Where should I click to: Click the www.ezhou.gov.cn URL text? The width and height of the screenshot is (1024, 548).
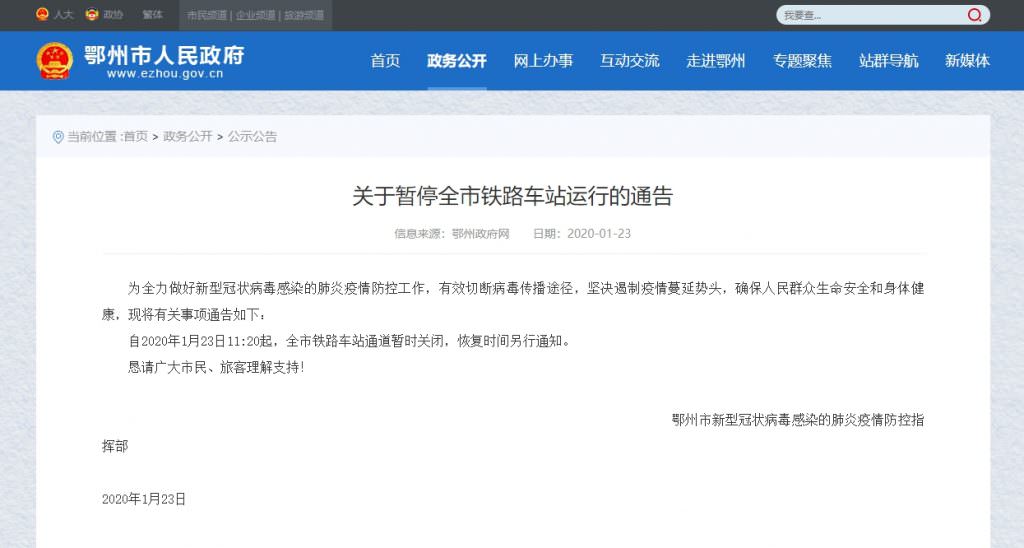tap(165, 74)
